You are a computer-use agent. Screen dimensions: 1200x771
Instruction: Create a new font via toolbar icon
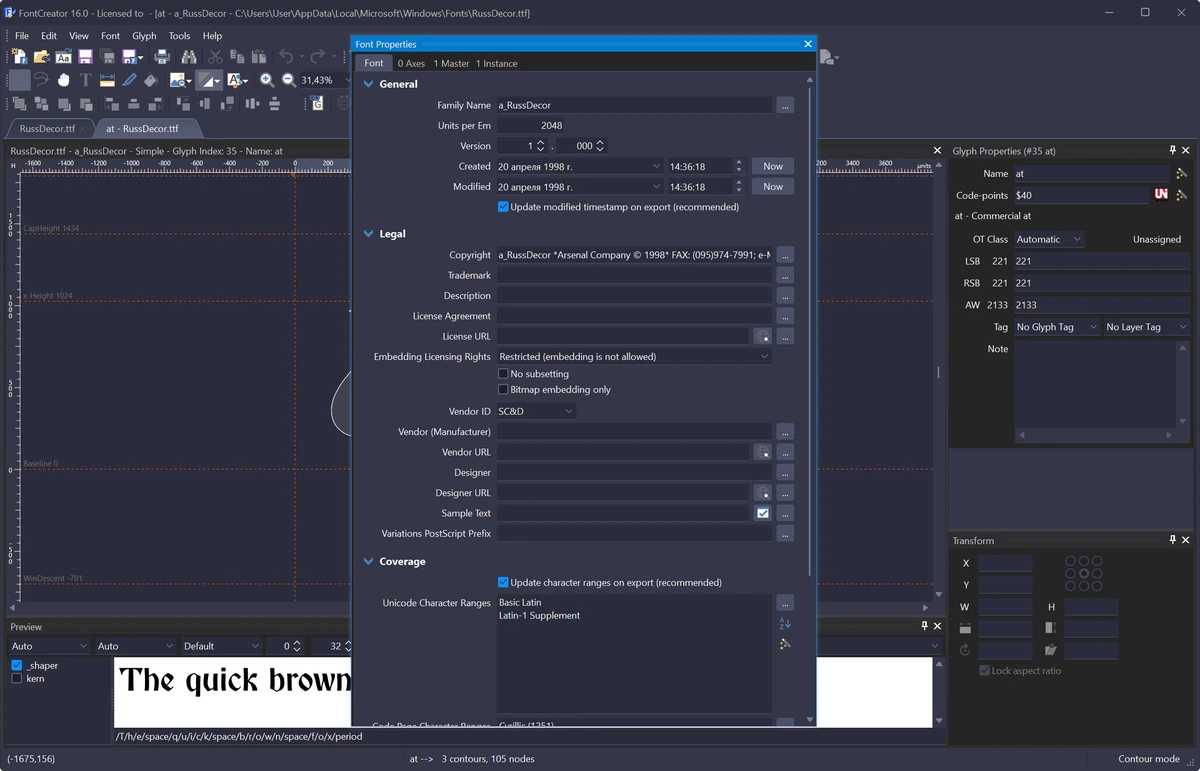pyautogui.click(x=19, y=57)
